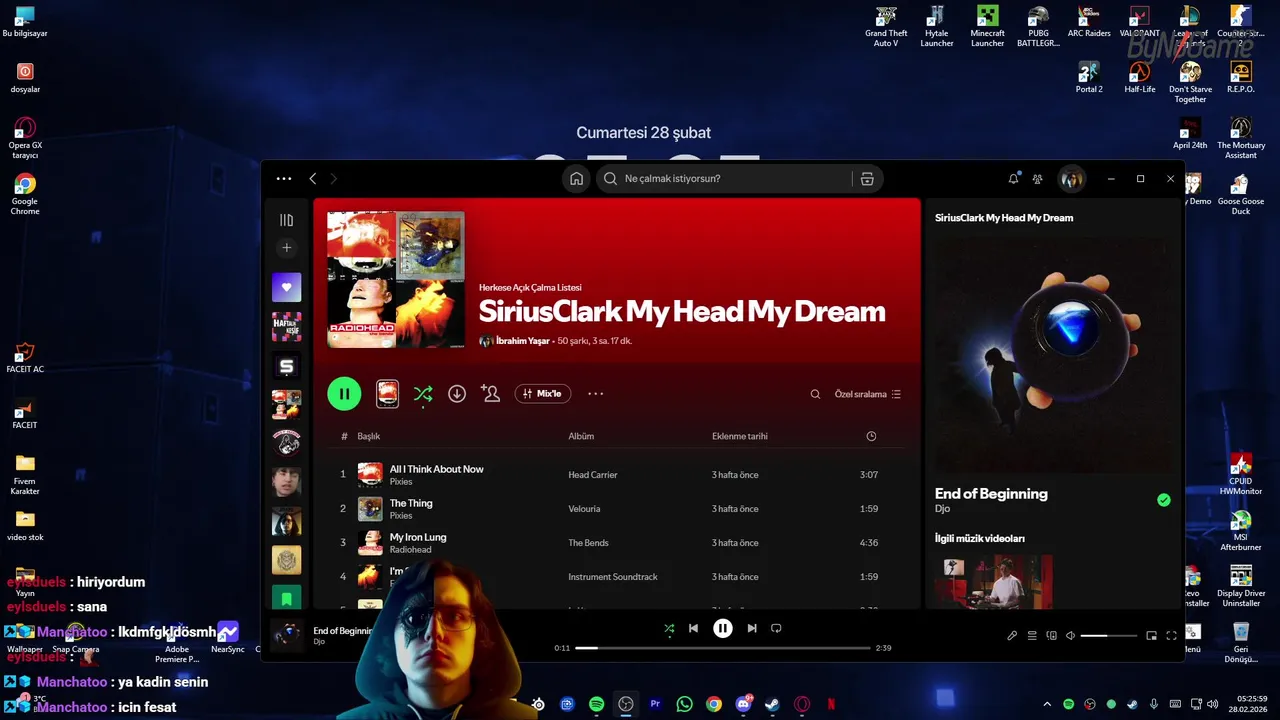This screenshot has height=720, width=1280.
Task: Open The Bends album link
Action: (x=587, y=543)
